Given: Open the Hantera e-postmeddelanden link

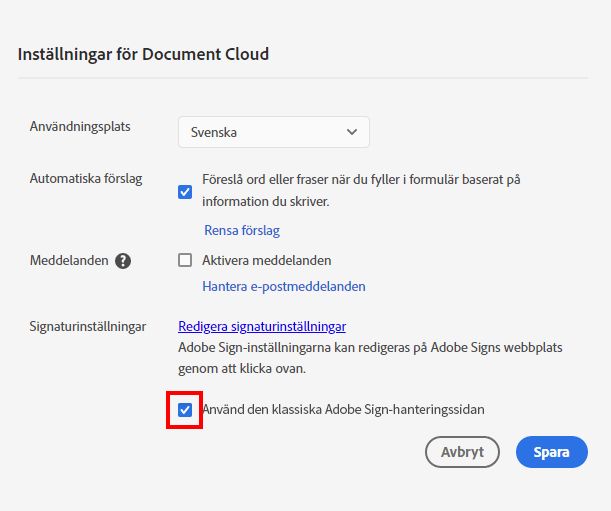Looking at the screenshot, I should coord(284,286).
